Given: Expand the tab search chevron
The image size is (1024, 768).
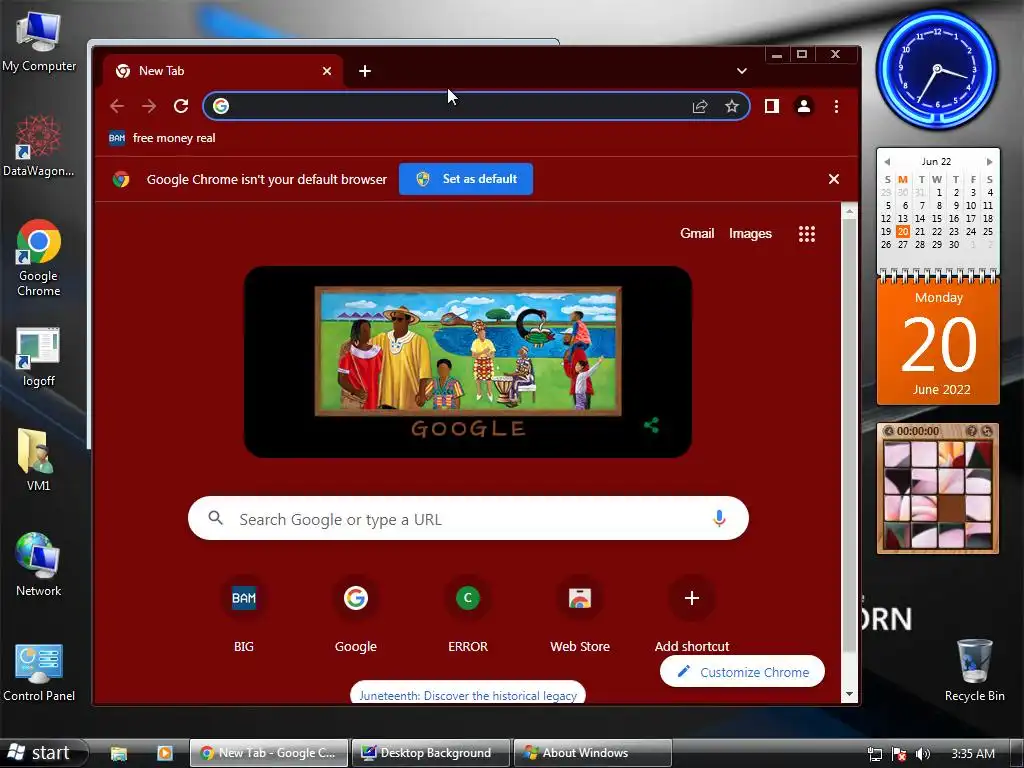Looking at the screenshot, I should pos(741,71).
